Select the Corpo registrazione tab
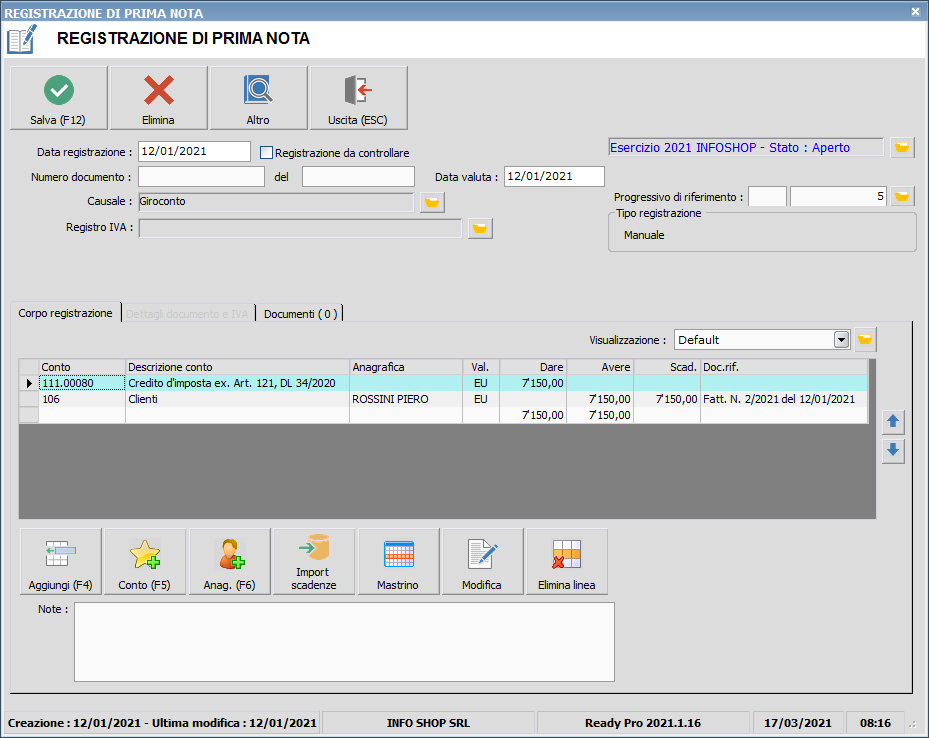Screen dimensions: 929x738 point(66,314)
